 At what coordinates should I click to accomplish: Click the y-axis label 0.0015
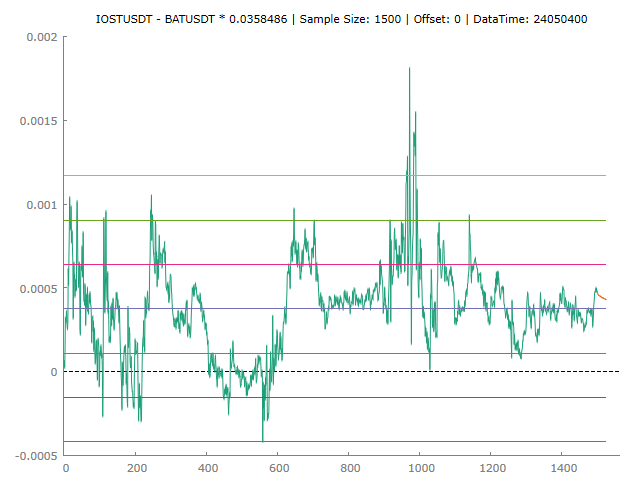tap(38, 121)
